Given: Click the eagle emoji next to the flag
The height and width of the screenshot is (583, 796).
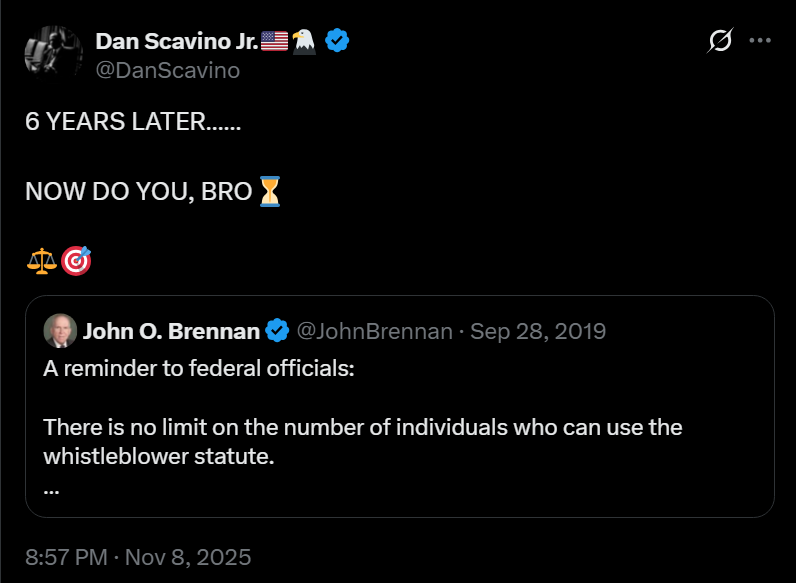Looking at the screenshot, I should (304, 41).
